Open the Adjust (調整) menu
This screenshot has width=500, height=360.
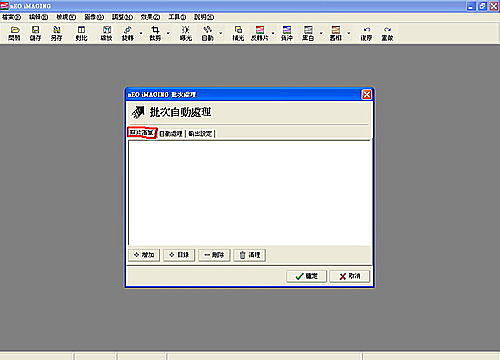click(x=122, y=17)
